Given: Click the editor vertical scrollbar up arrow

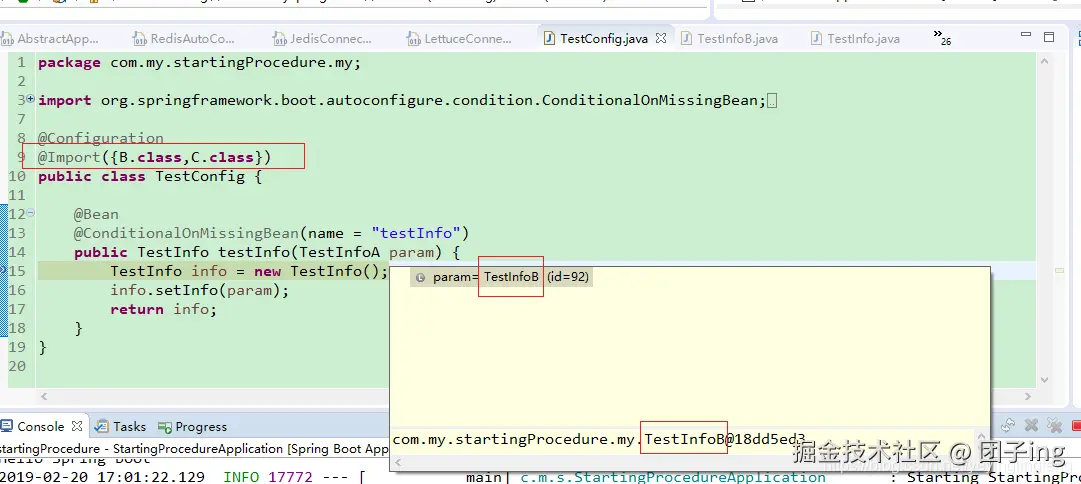Looking at the screenshot, I should [x=1044, y=61].
